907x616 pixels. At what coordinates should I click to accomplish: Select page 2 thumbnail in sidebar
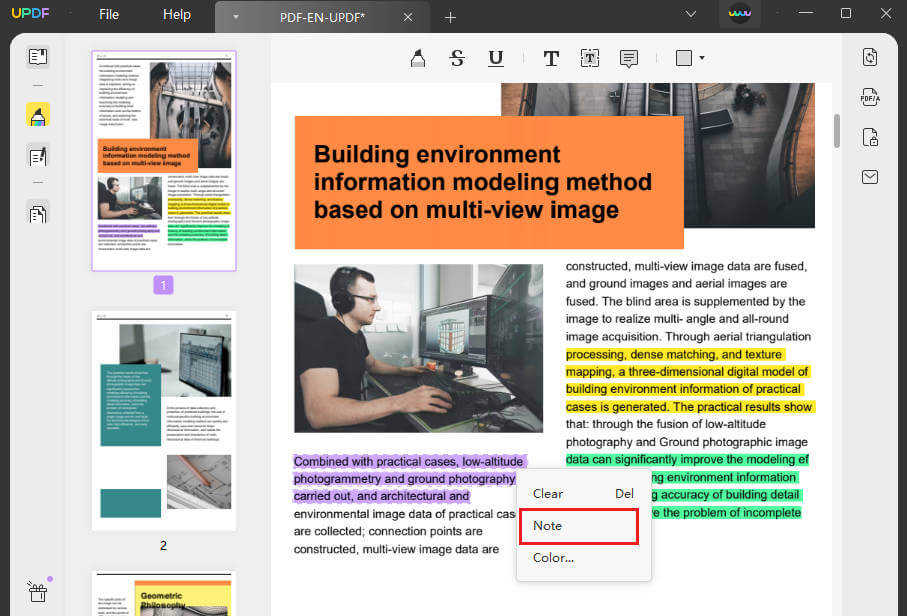[163, 418]
